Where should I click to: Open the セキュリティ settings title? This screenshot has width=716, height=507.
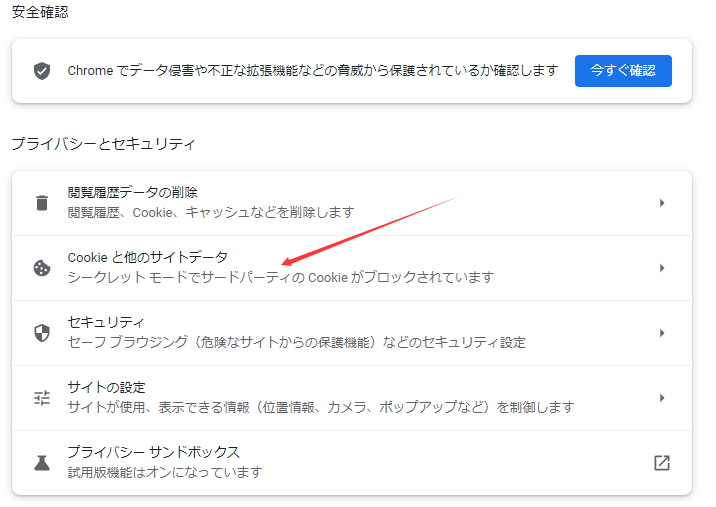[x=106, y=322]
